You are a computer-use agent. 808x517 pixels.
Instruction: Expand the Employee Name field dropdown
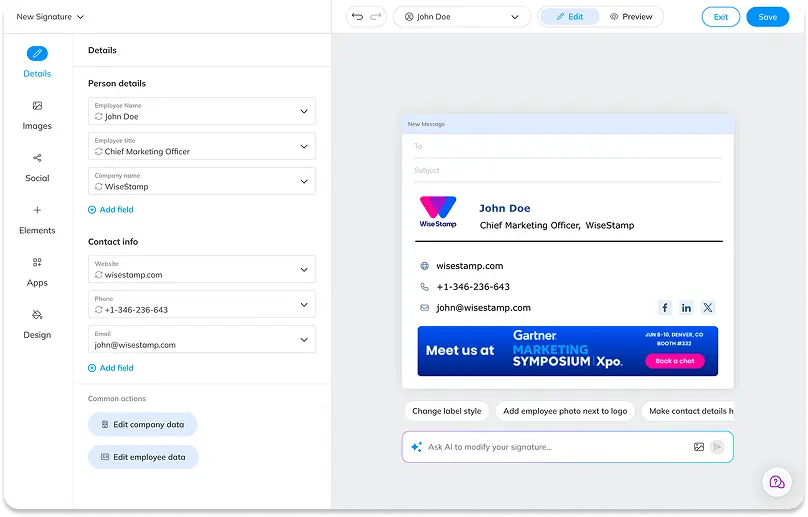pyautogui.click(x=304, y=111)
